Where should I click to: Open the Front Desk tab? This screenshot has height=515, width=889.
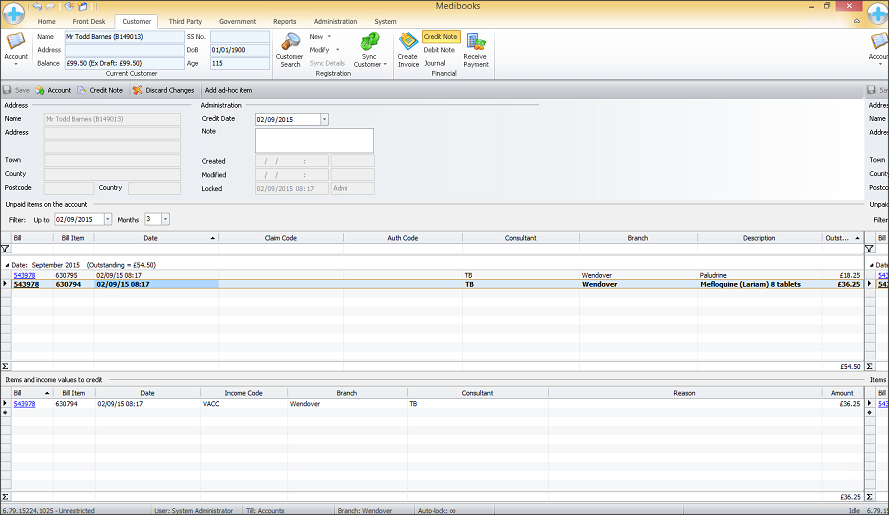pyautogui.click(x=88, y=21)
